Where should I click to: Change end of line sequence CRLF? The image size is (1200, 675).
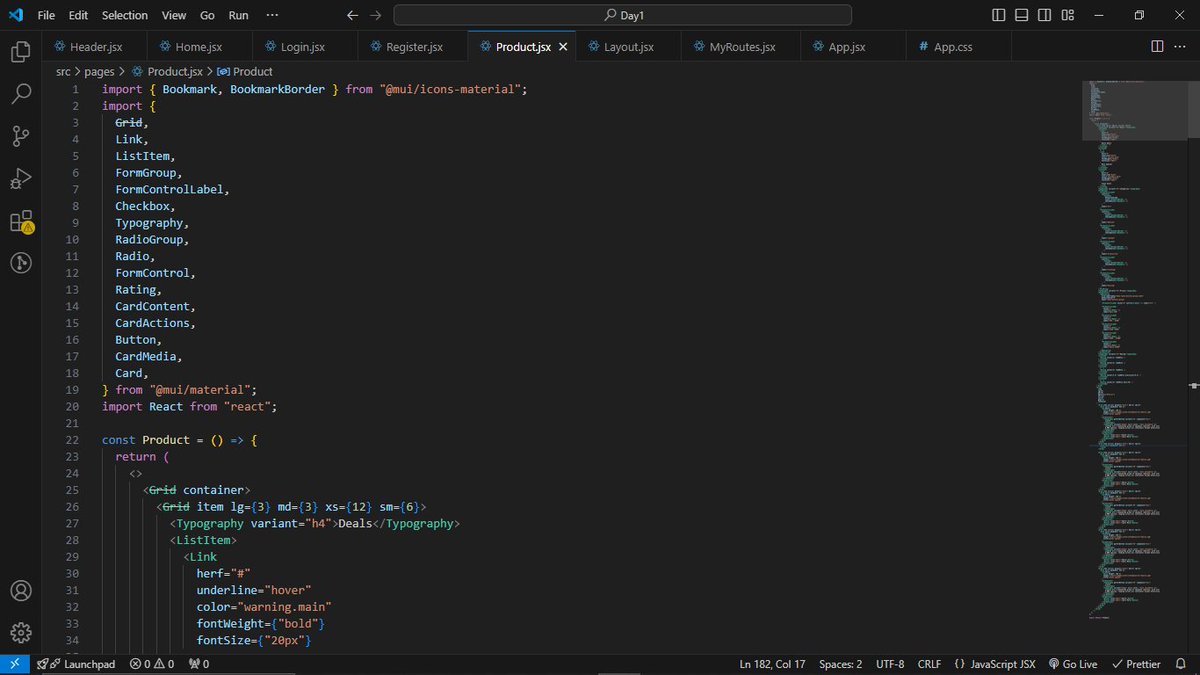point(929,664)
